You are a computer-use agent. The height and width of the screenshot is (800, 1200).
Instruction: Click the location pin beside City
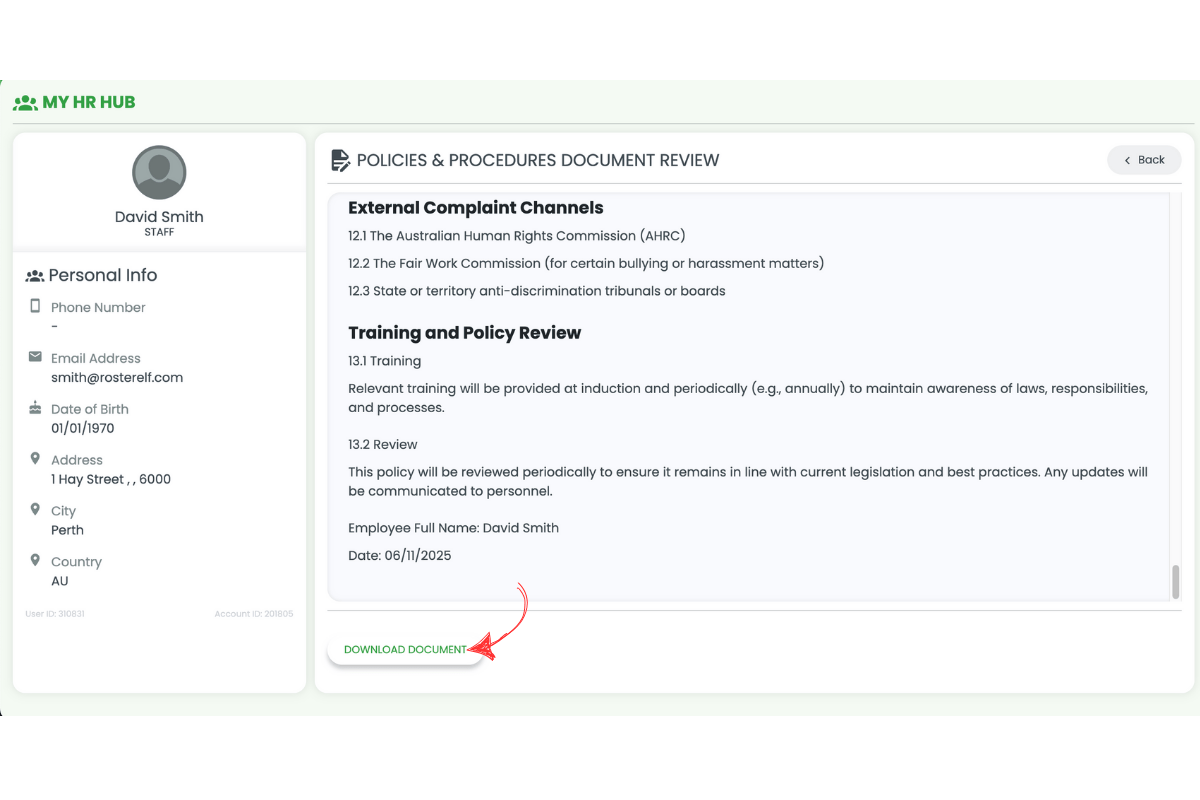(35, 510)
